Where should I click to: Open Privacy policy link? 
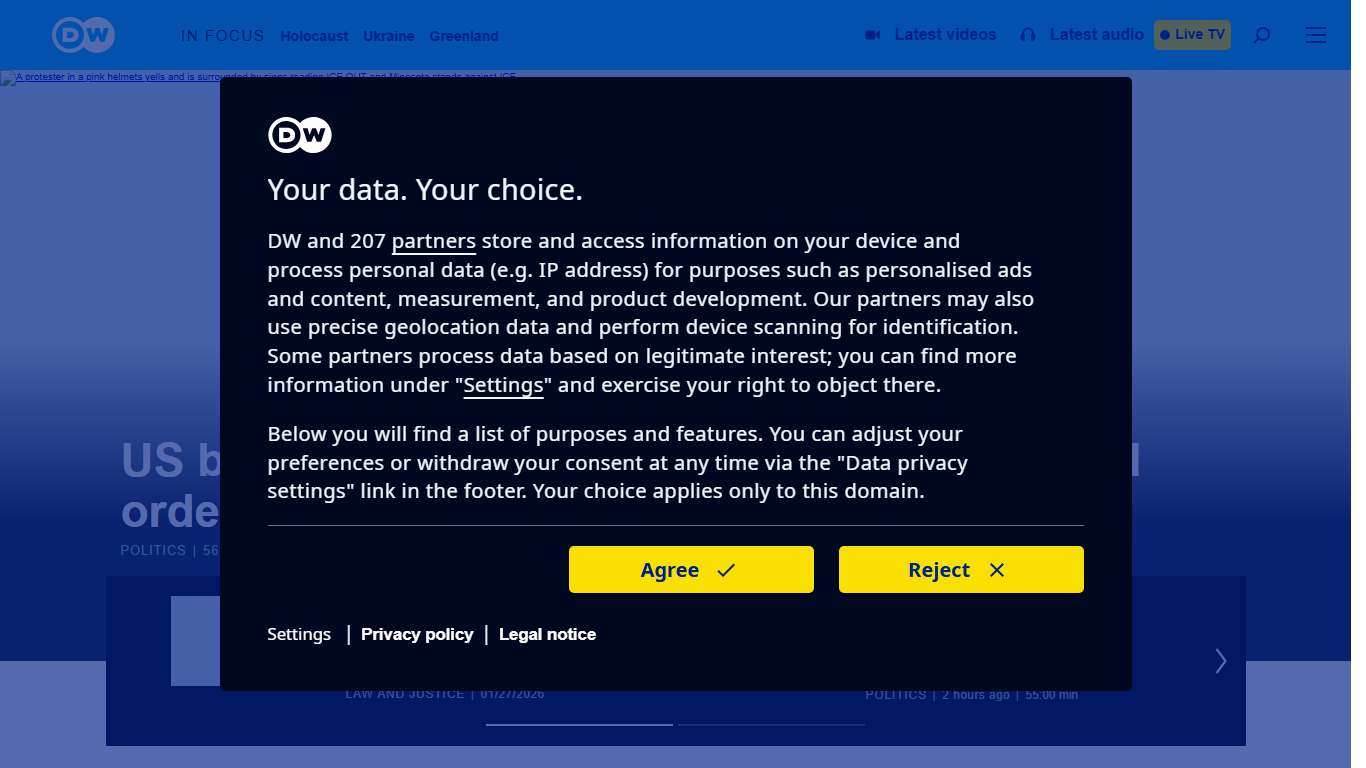(x=417, y=634)
